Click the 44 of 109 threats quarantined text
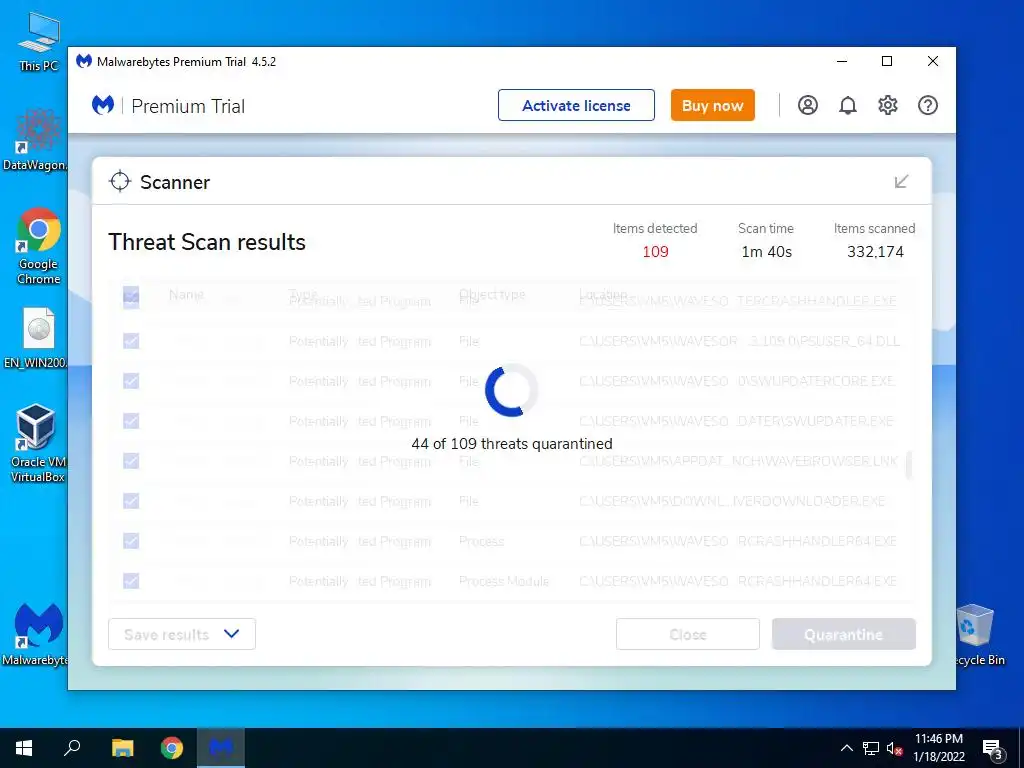 (x=512, y=444)
